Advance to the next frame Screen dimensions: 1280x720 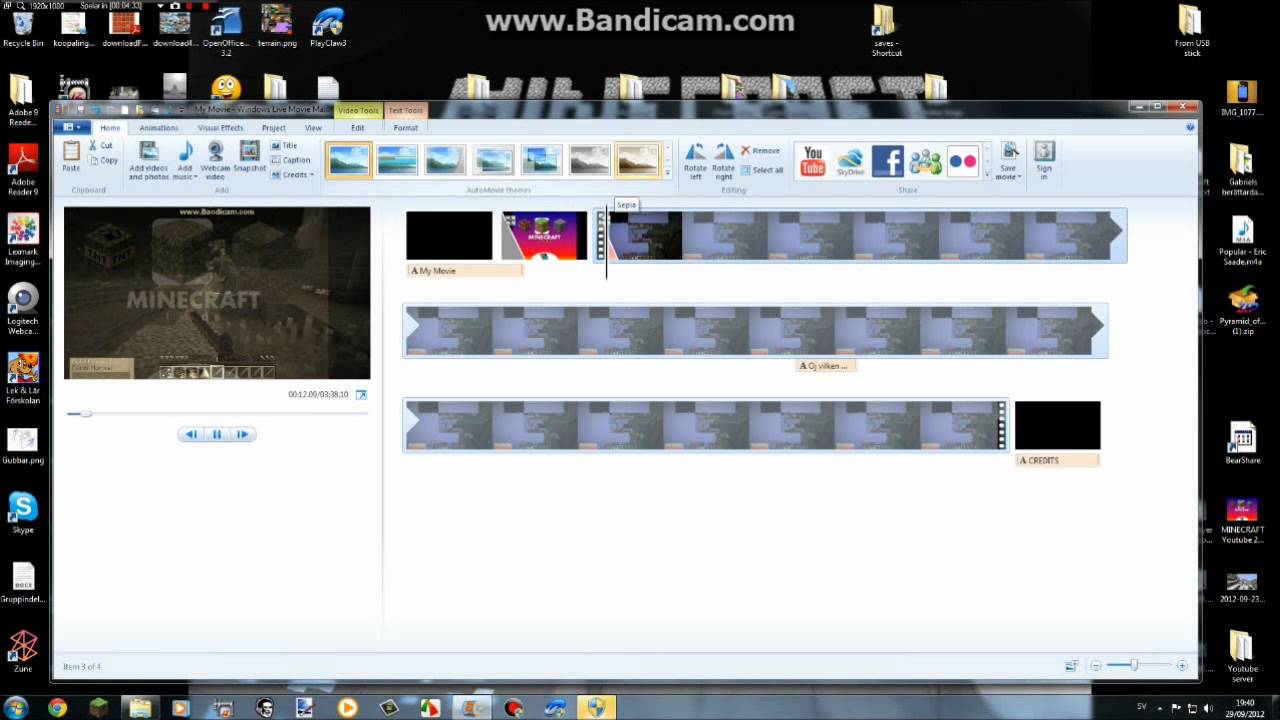[242, 434]
